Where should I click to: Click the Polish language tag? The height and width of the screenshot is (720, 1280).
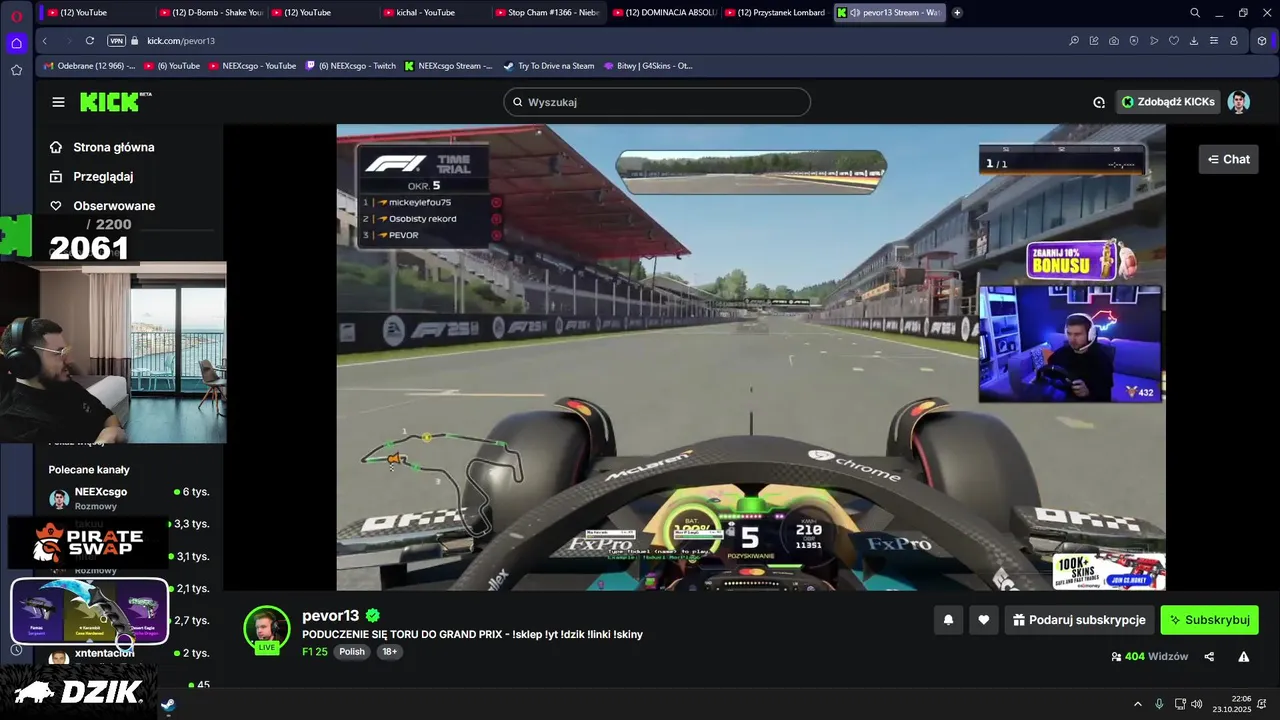tap(352, 651)
